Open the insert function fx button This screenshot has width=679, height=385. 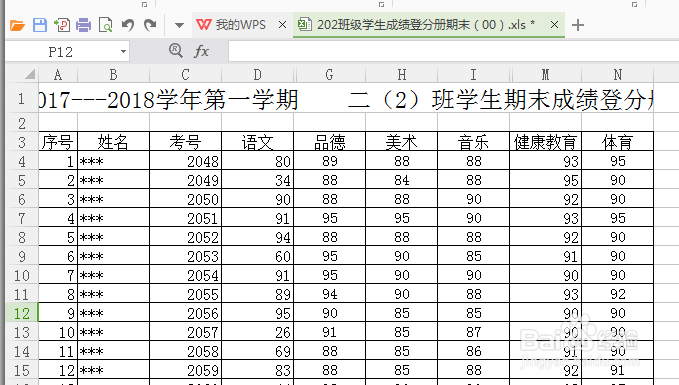point(201,51)
